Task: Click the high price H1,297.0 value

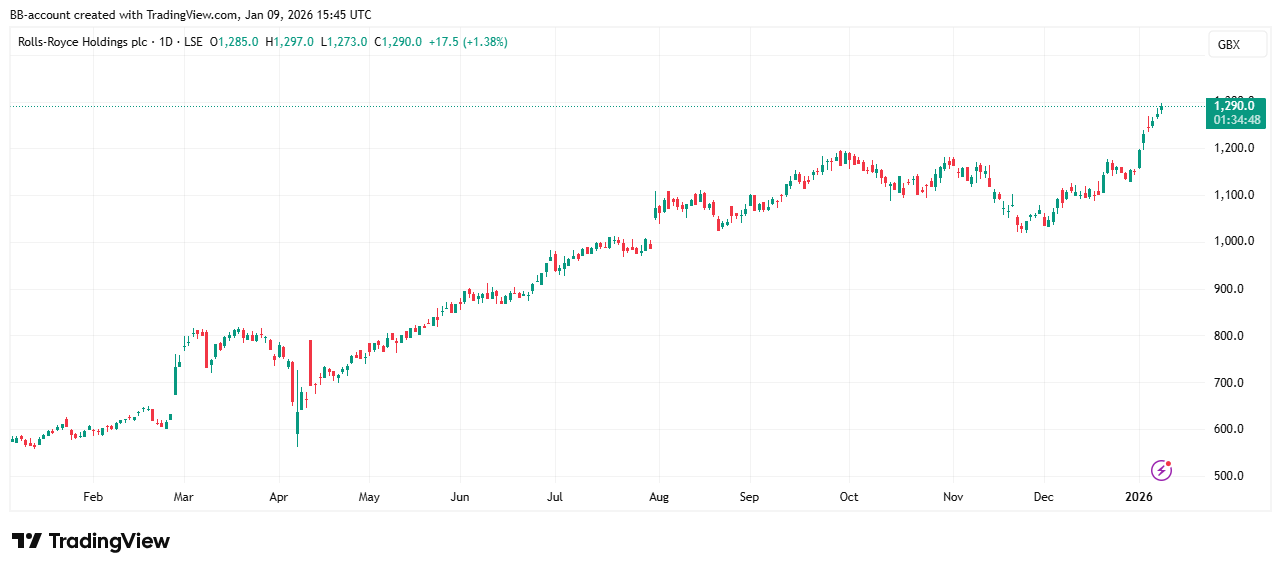Action: pyautogui.click(x=290, y=42)
